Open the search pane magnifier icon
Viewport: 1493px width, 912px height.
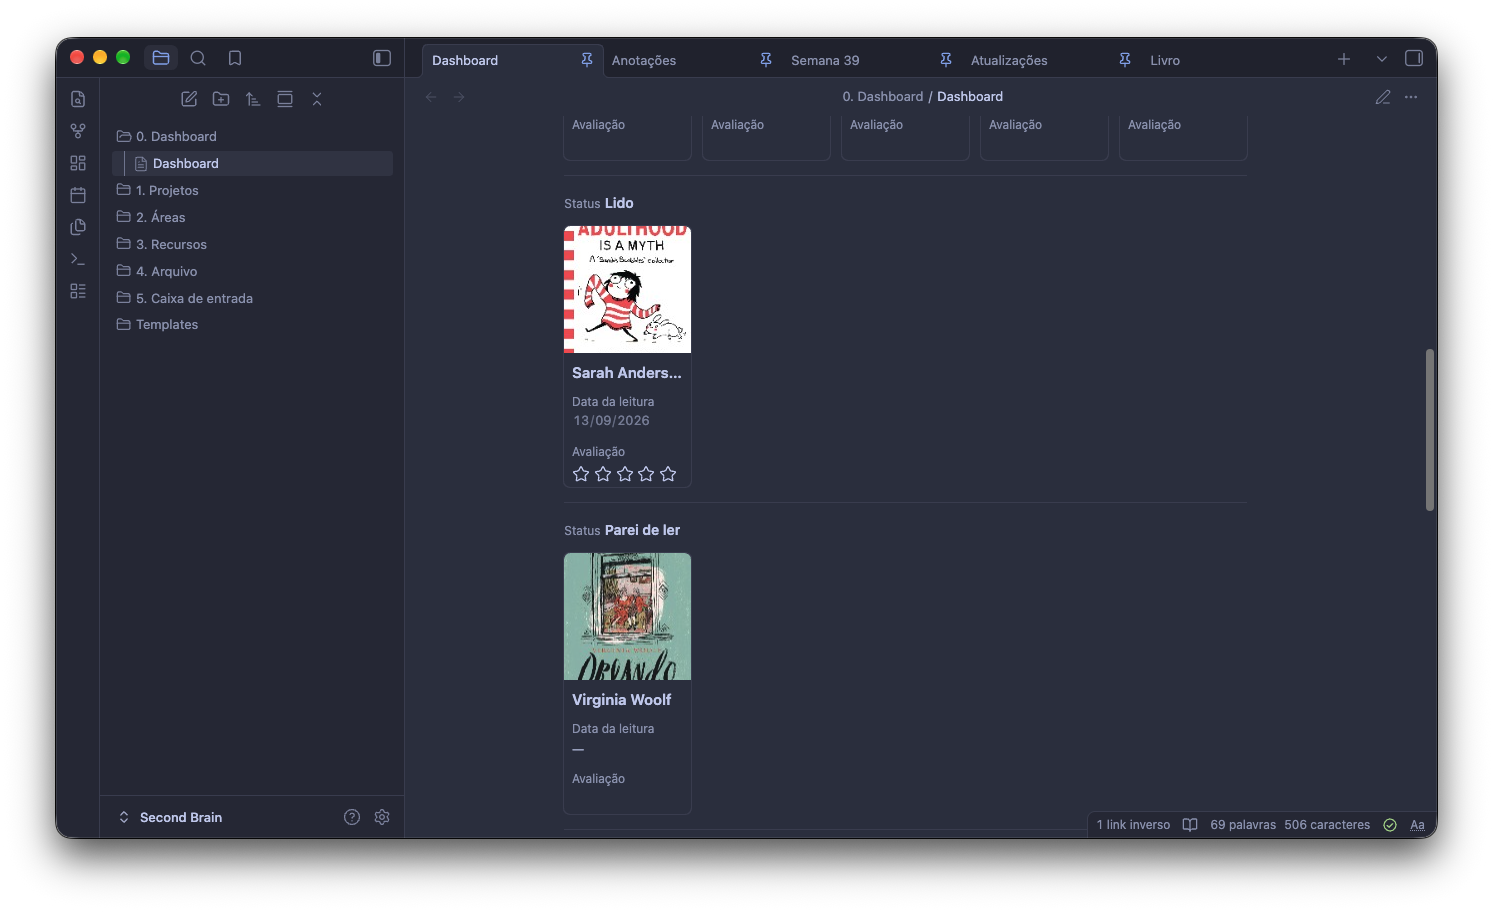198,58
